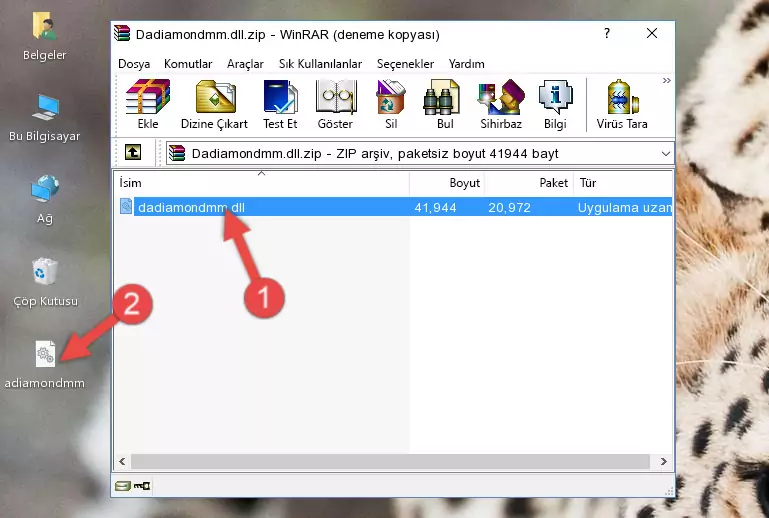
Task: Click dadiamondmm.dll file icon in list
Action: pos(126,207)
